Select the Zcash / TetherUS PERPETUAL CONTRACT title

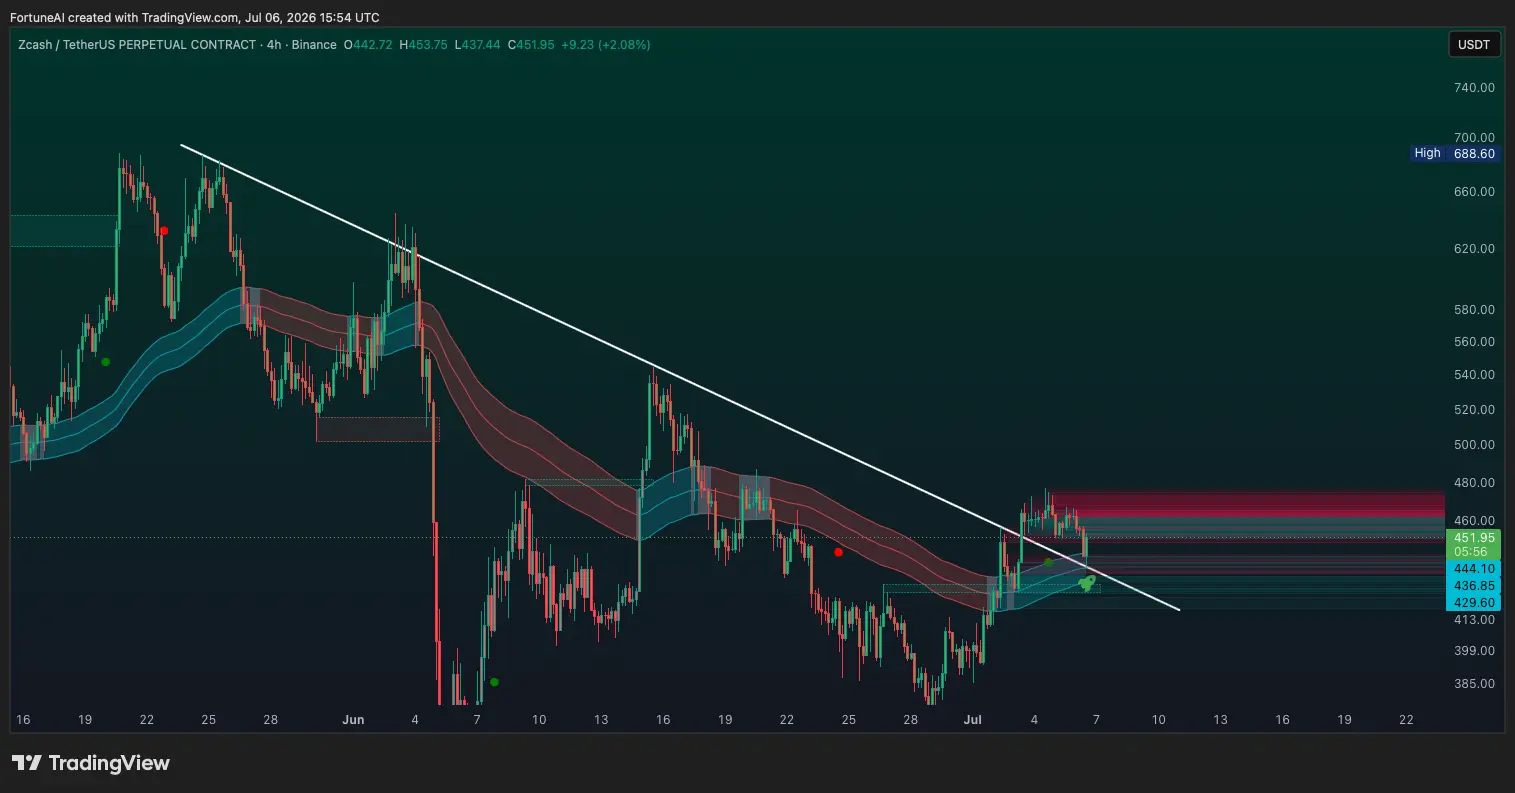137,45
